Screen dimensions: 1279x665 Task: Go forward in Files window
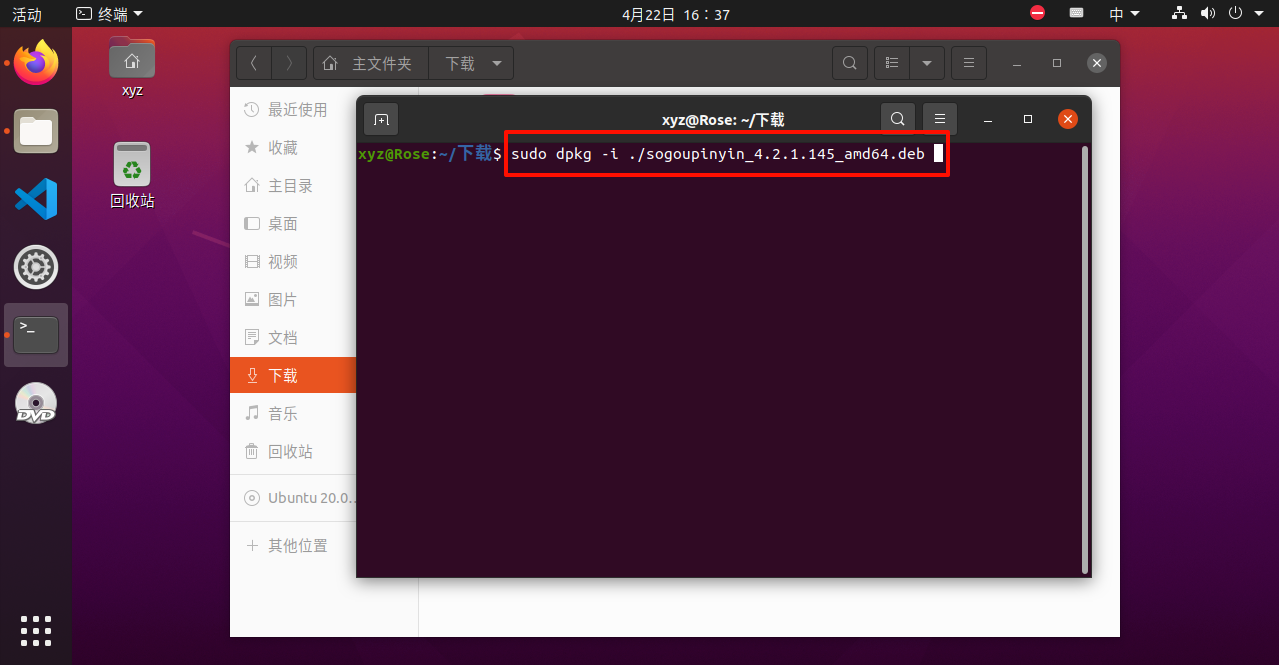pos(289,63)
